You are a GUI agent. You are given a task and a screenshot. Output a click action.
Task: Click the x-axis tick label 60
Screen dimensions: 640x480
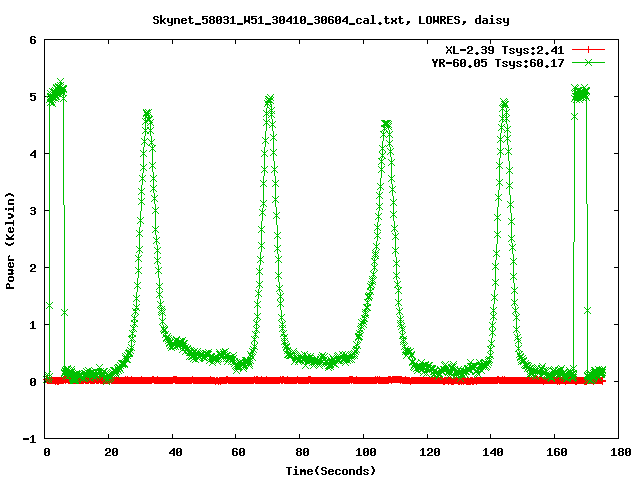238,452
